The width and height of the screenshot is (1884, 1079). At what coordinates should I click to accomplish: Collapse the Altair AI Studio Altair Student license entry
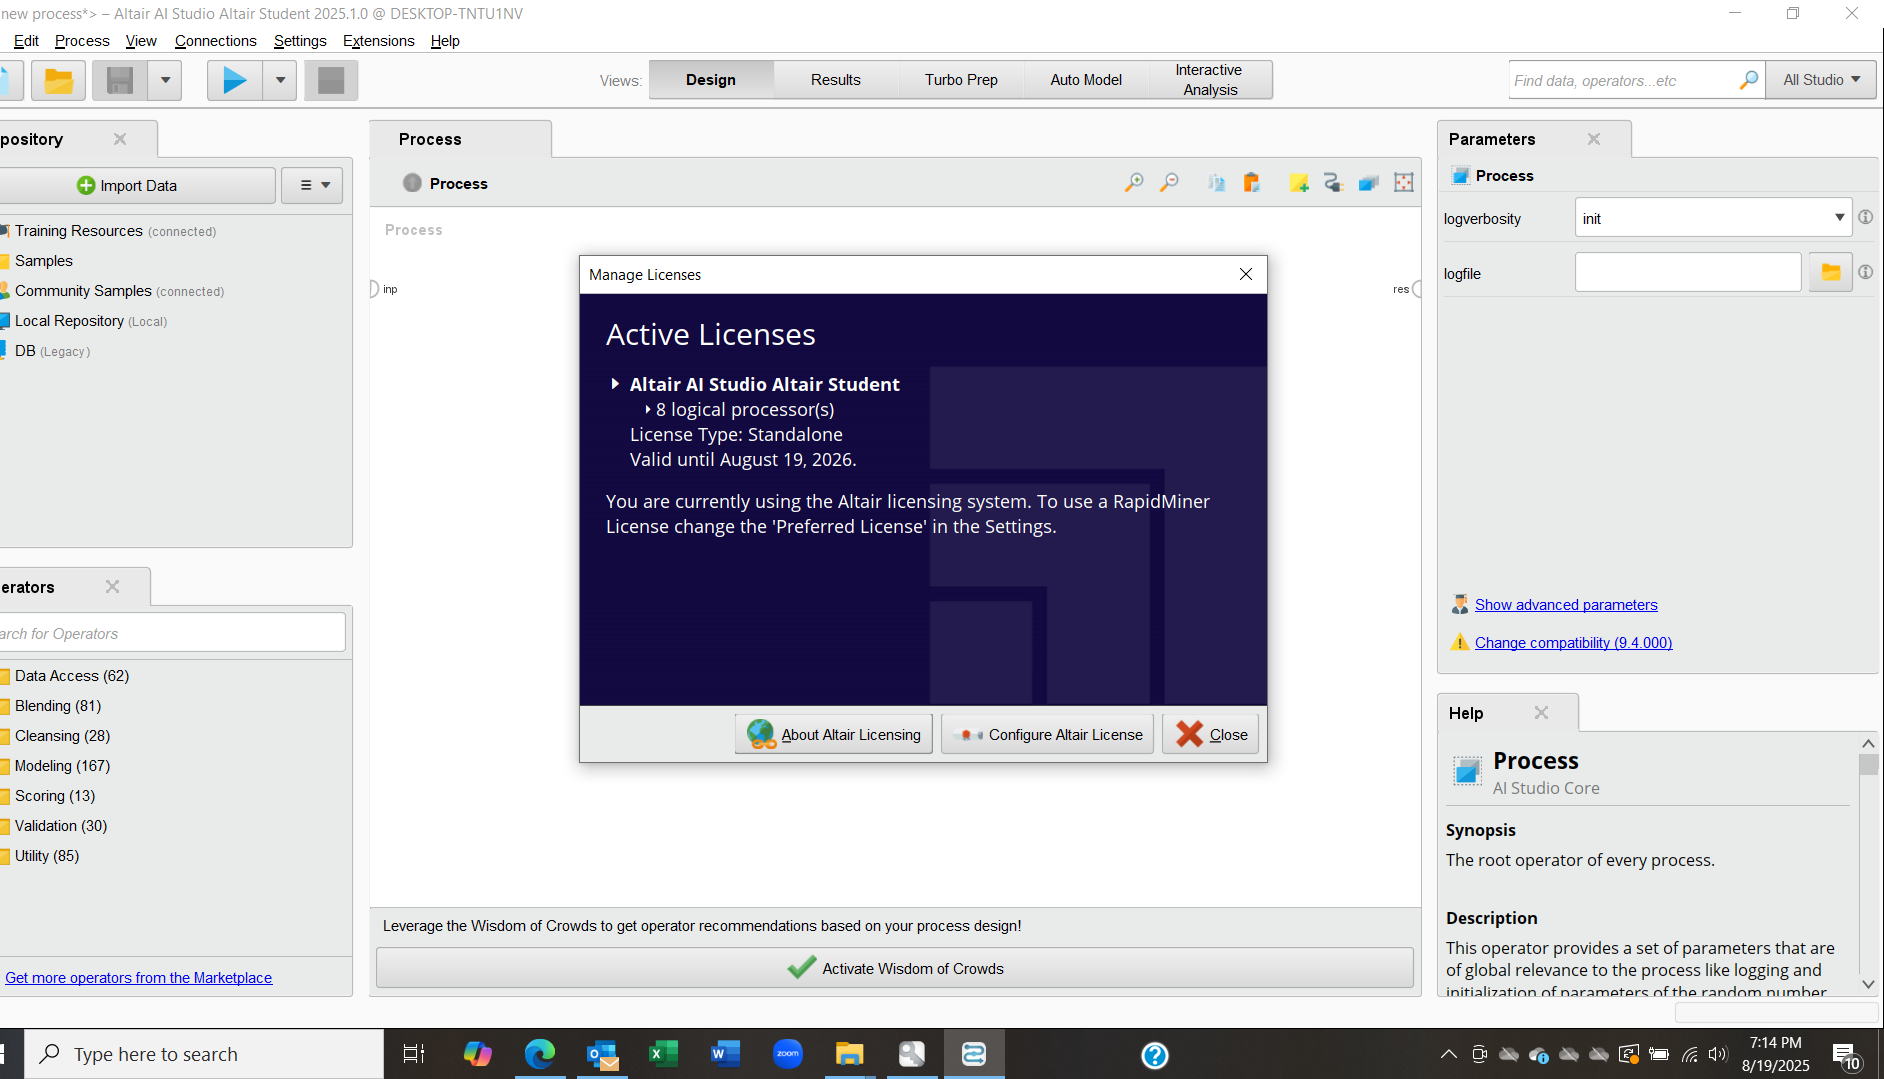click(615, 384)
